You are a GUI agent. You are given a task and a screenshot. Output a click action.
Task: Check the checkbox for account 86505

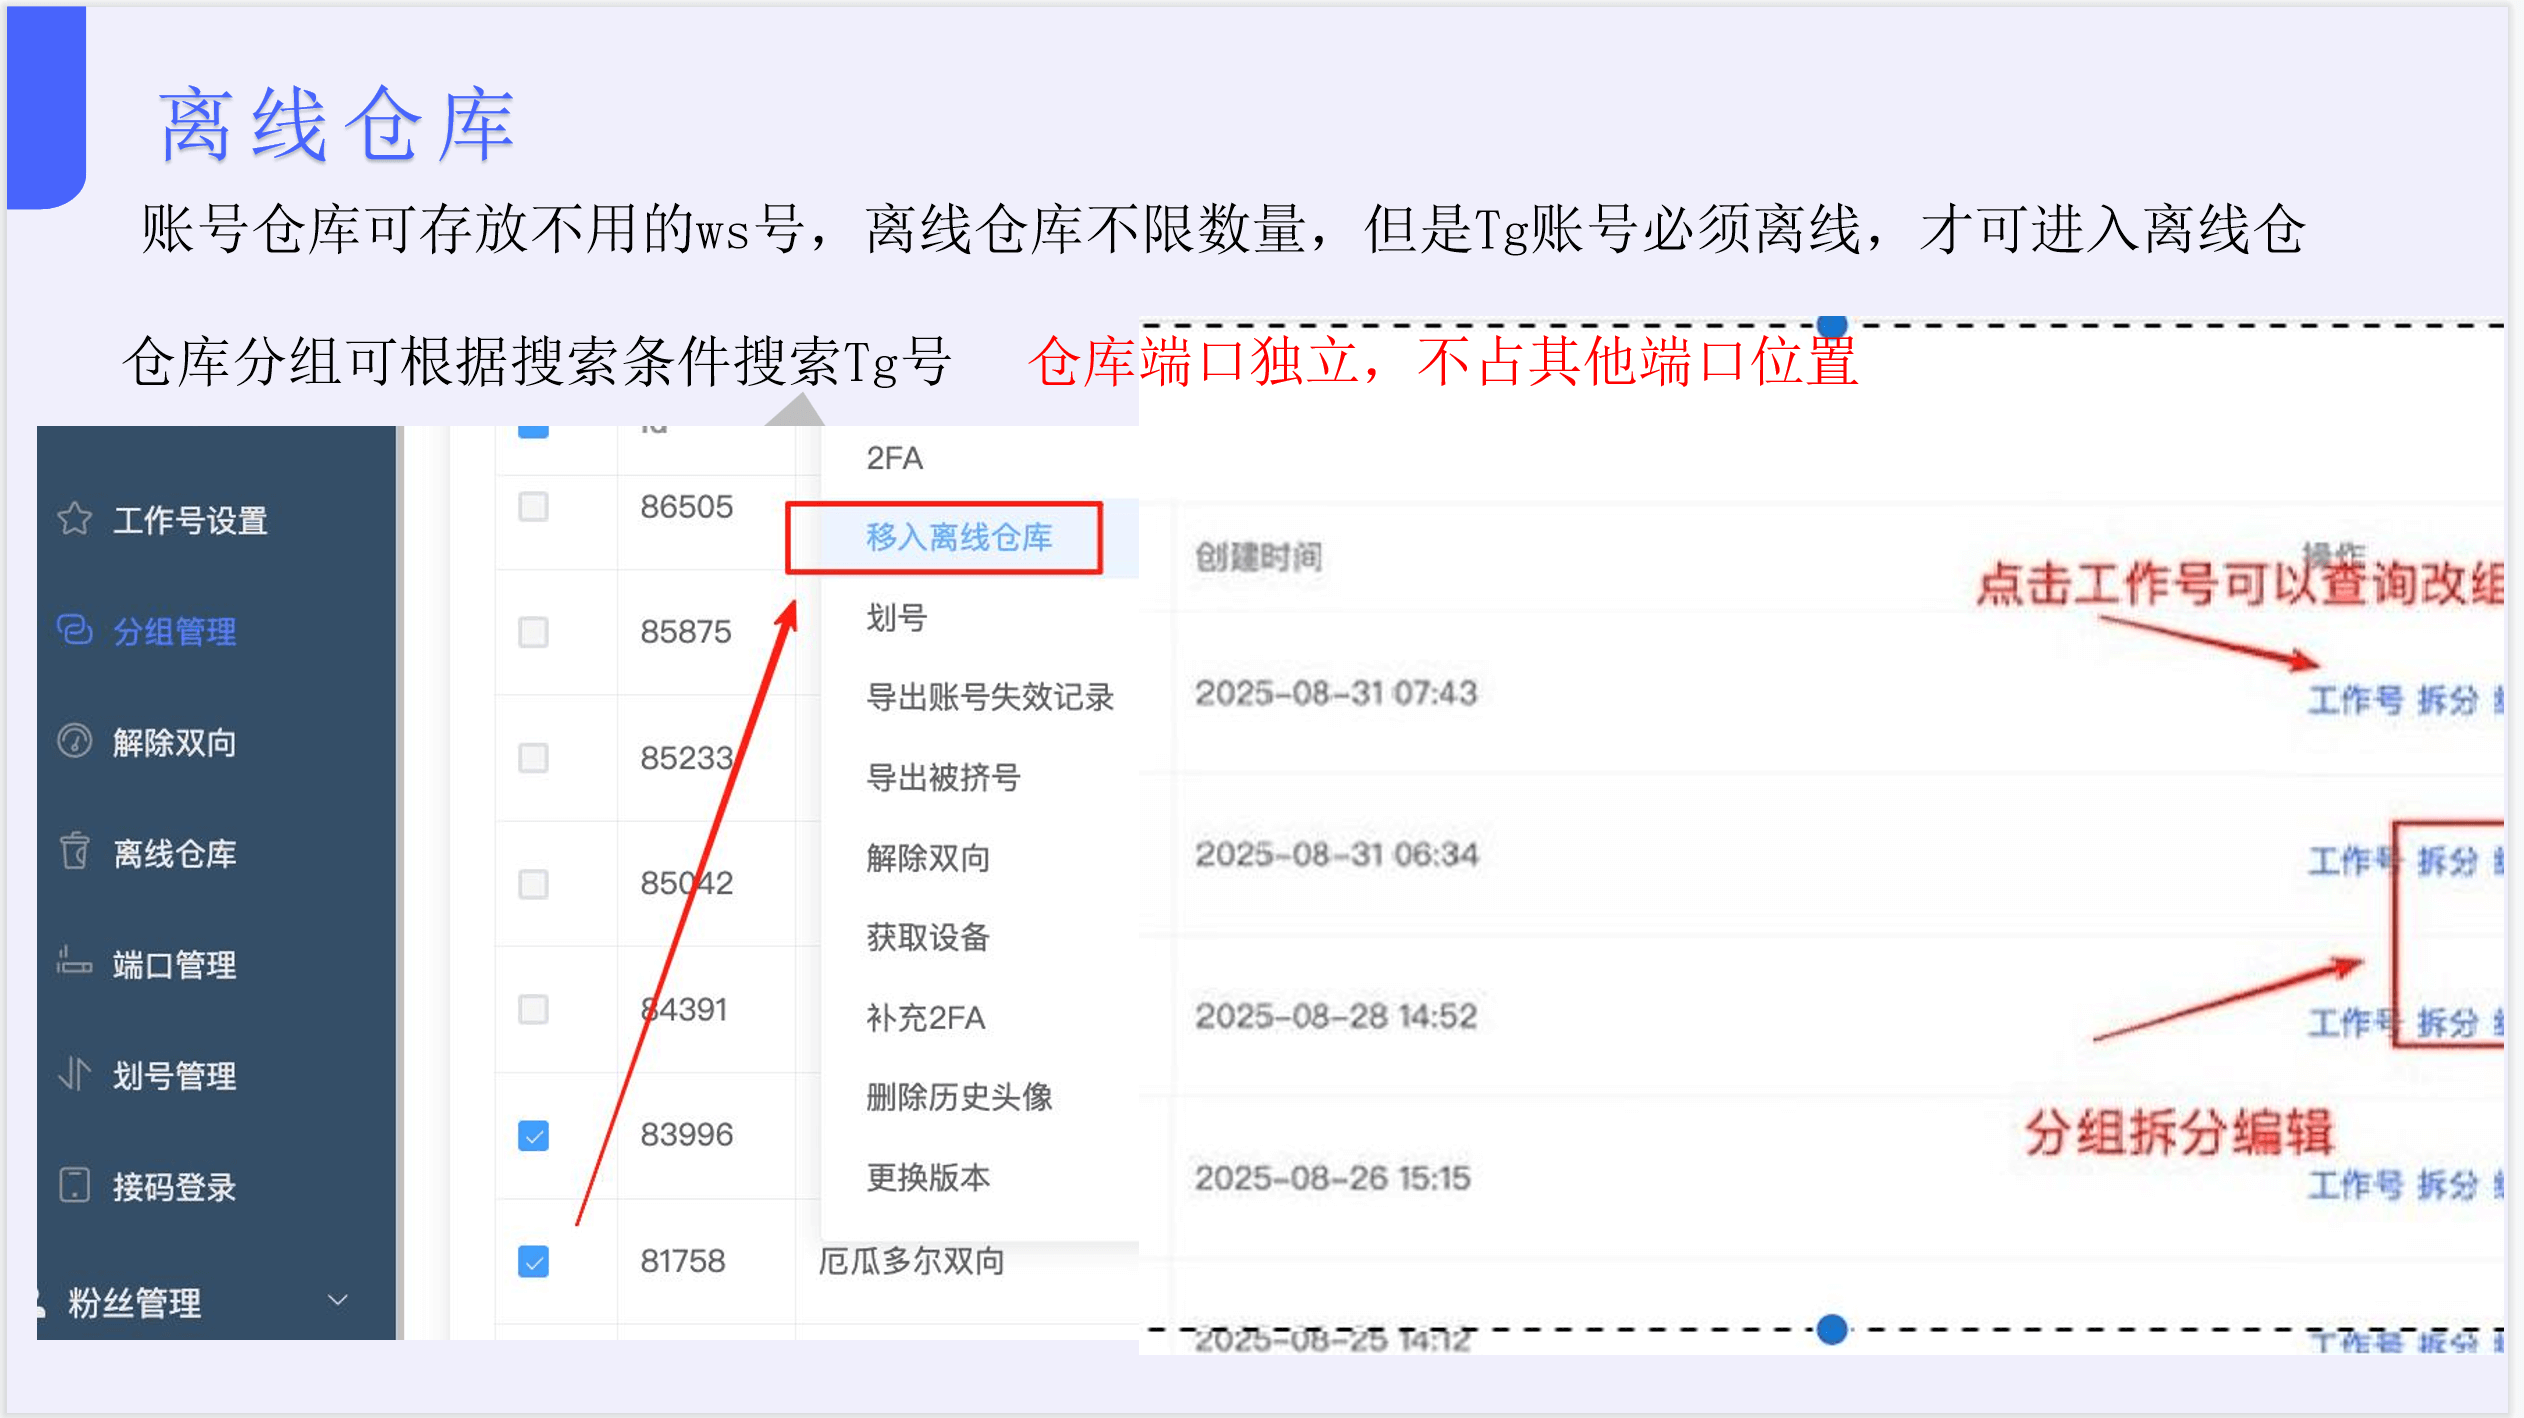pos(533,507)
